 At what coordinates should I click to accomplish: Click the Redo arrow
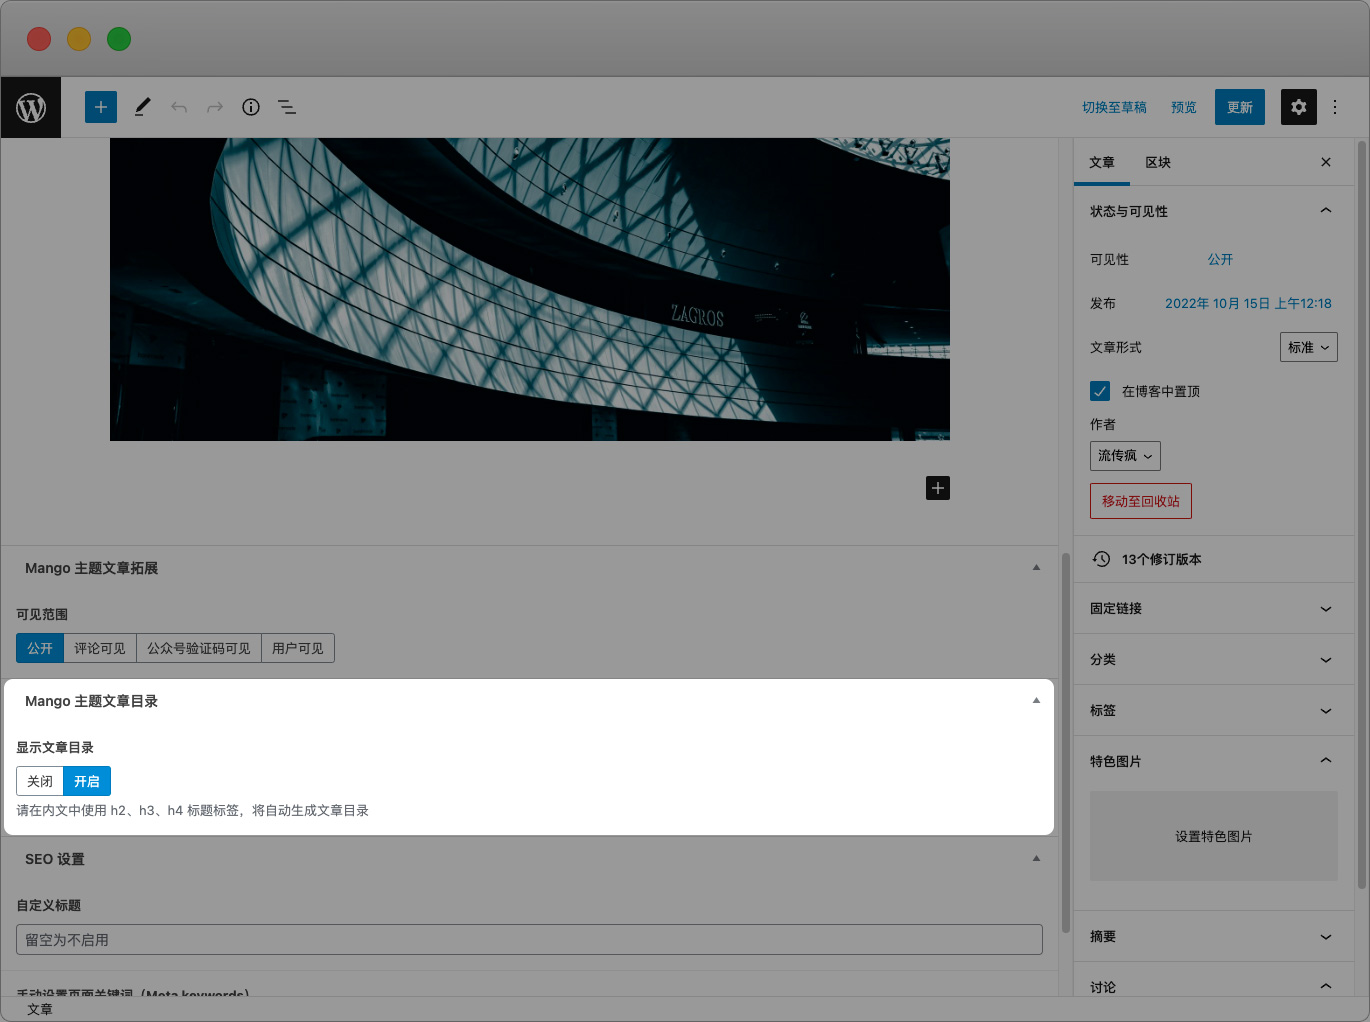215,107
